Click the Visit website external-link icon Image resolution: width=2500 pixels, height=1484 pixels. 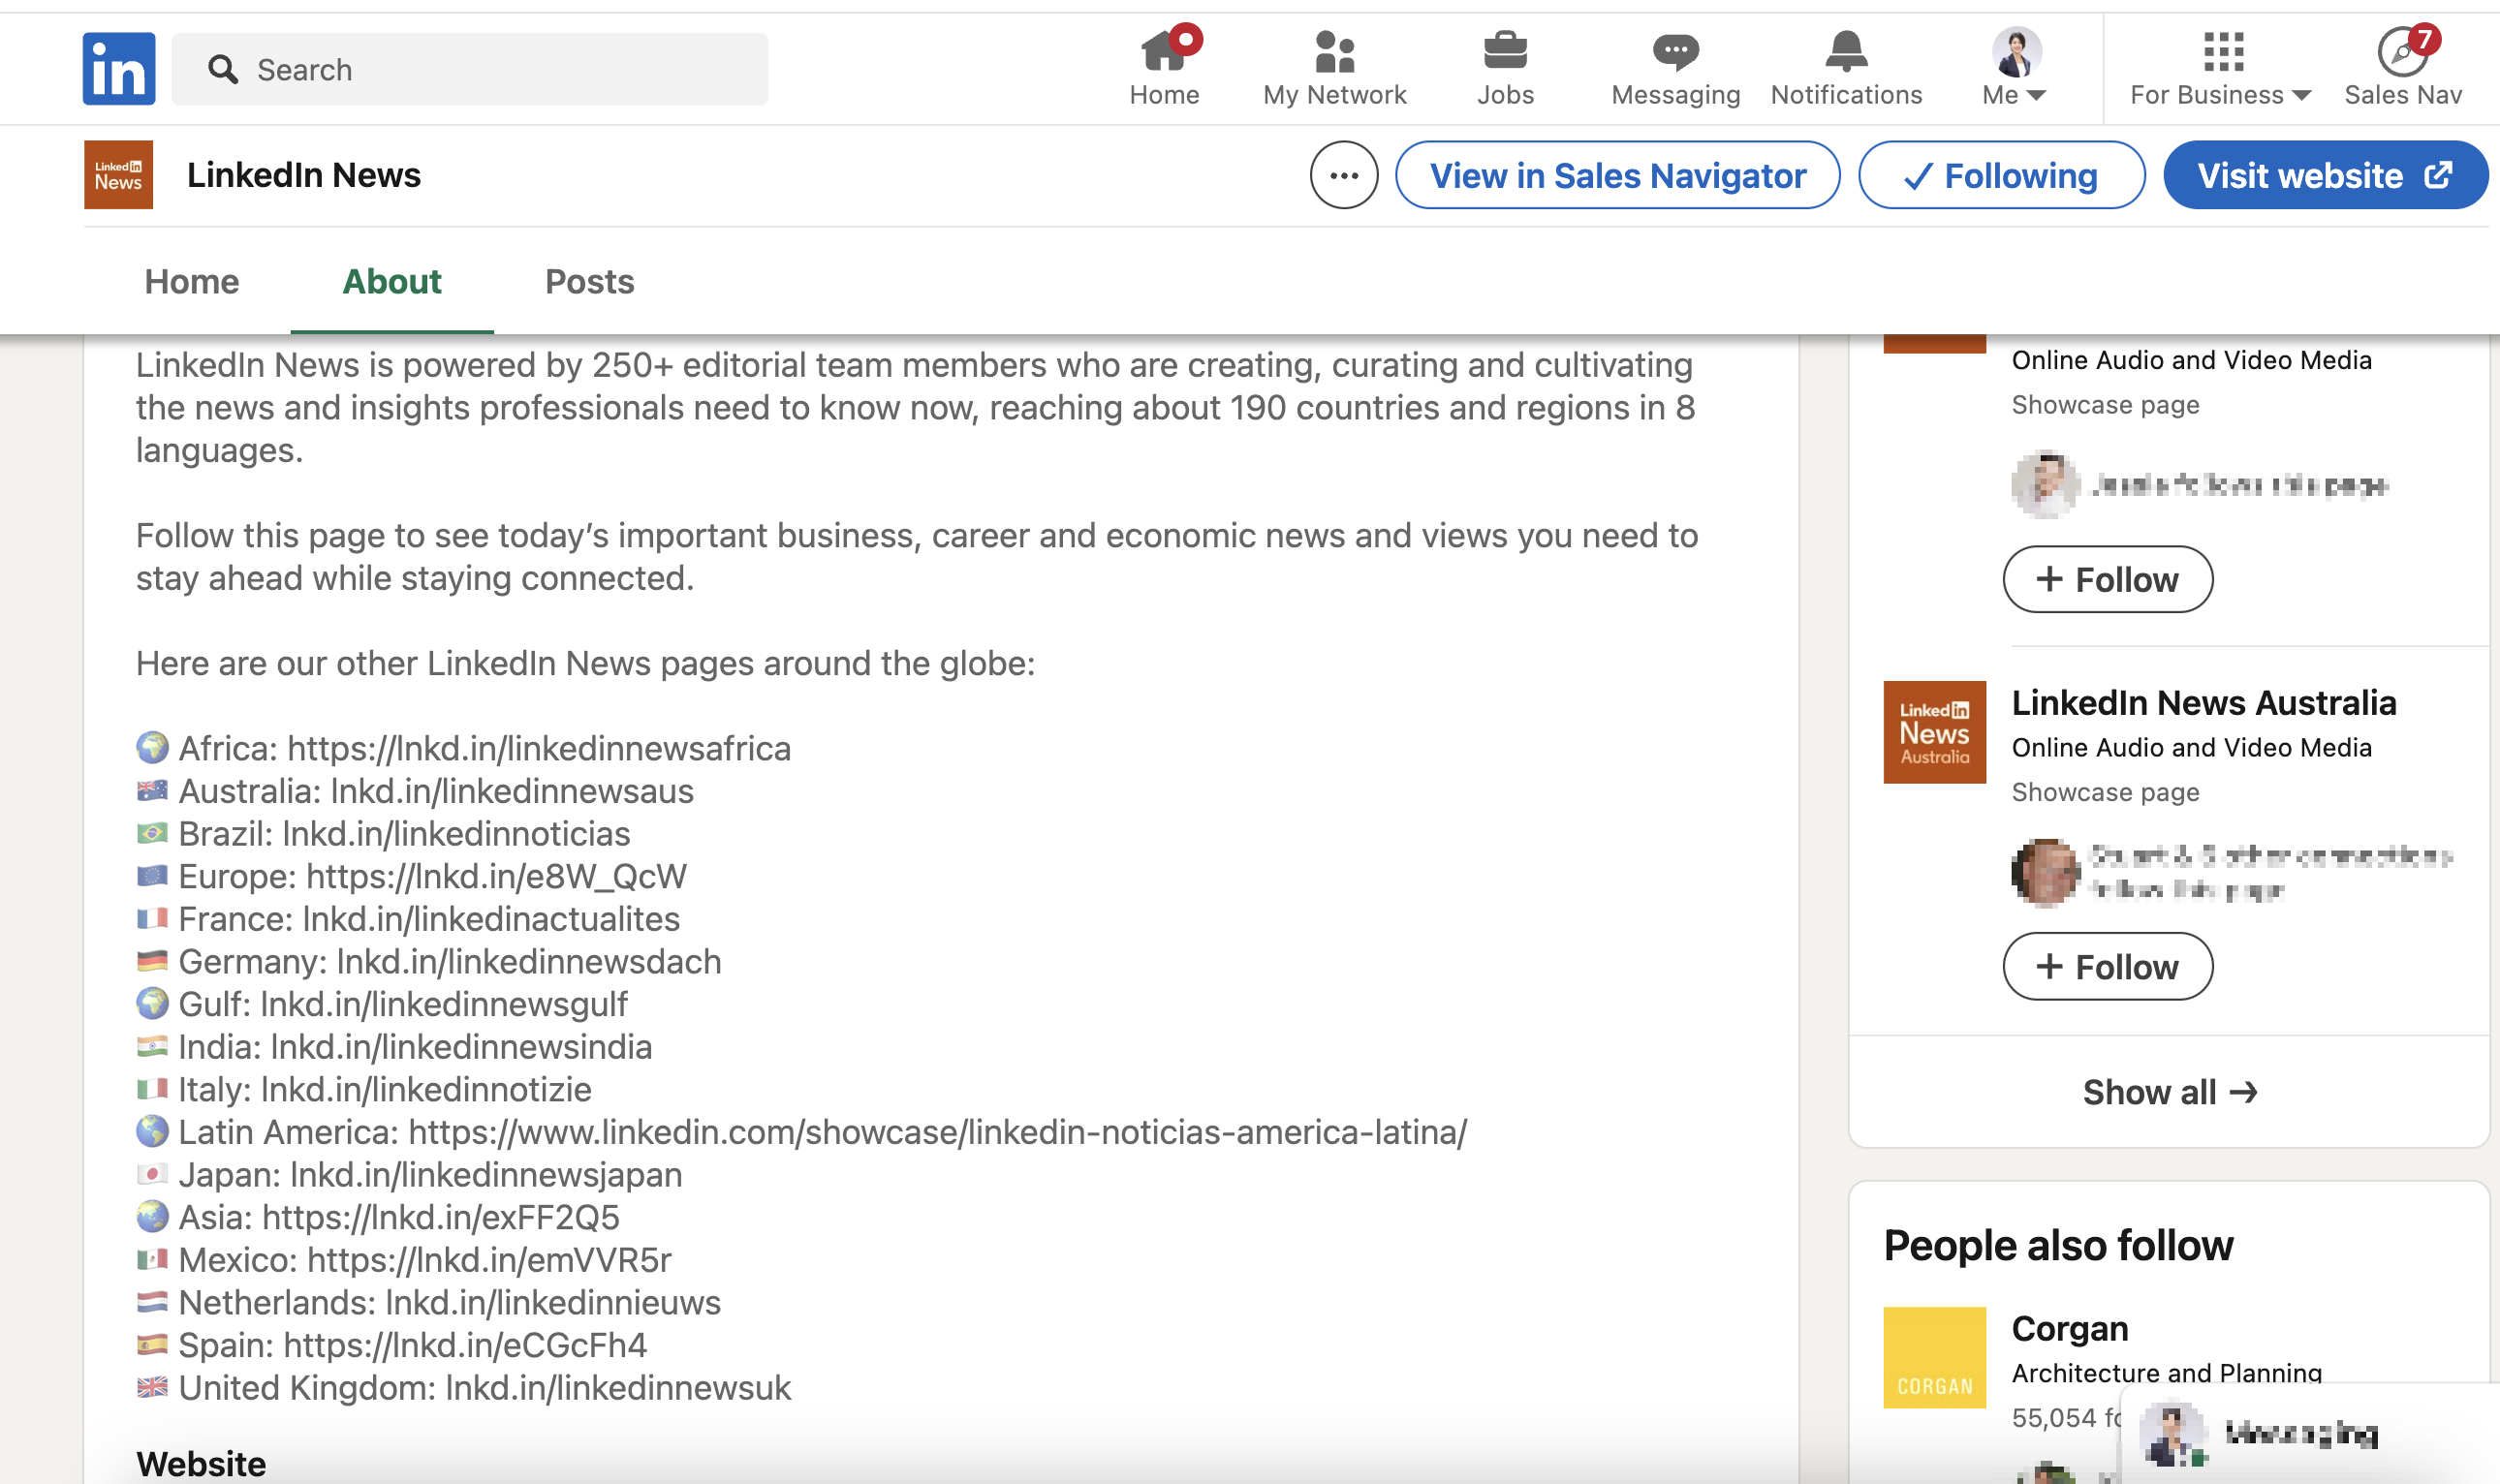tap(2437, 175)
